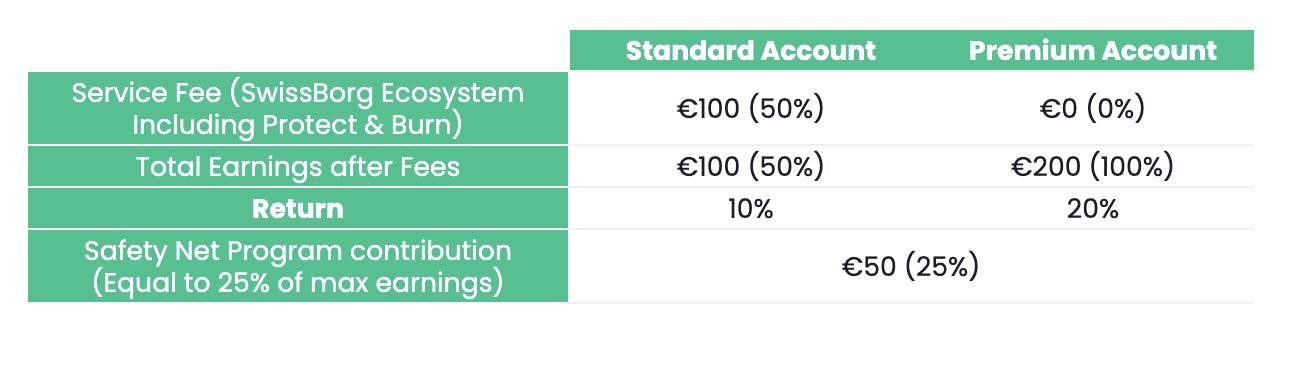1293x372 pixels.
Task: Select the 20% return value
Action: point(1093,209)
